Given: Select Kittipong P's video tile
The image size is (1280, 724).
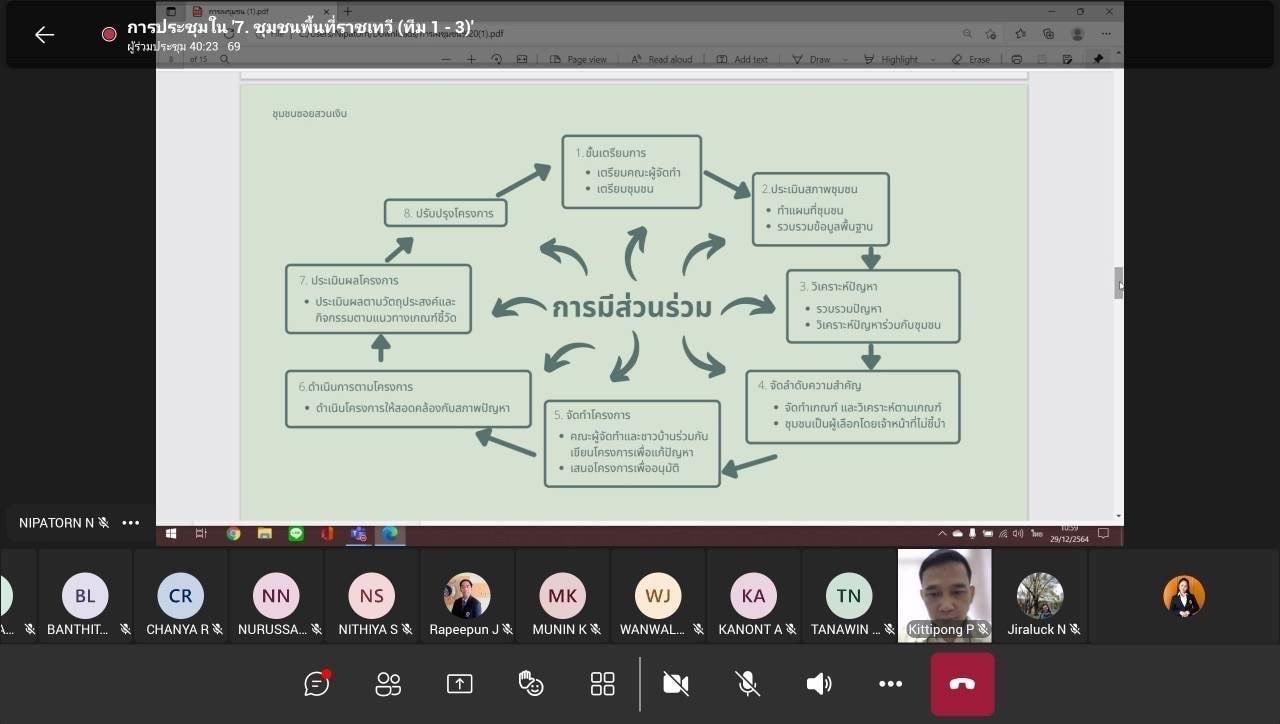Looking at the screenshot, I should [945, 596].
